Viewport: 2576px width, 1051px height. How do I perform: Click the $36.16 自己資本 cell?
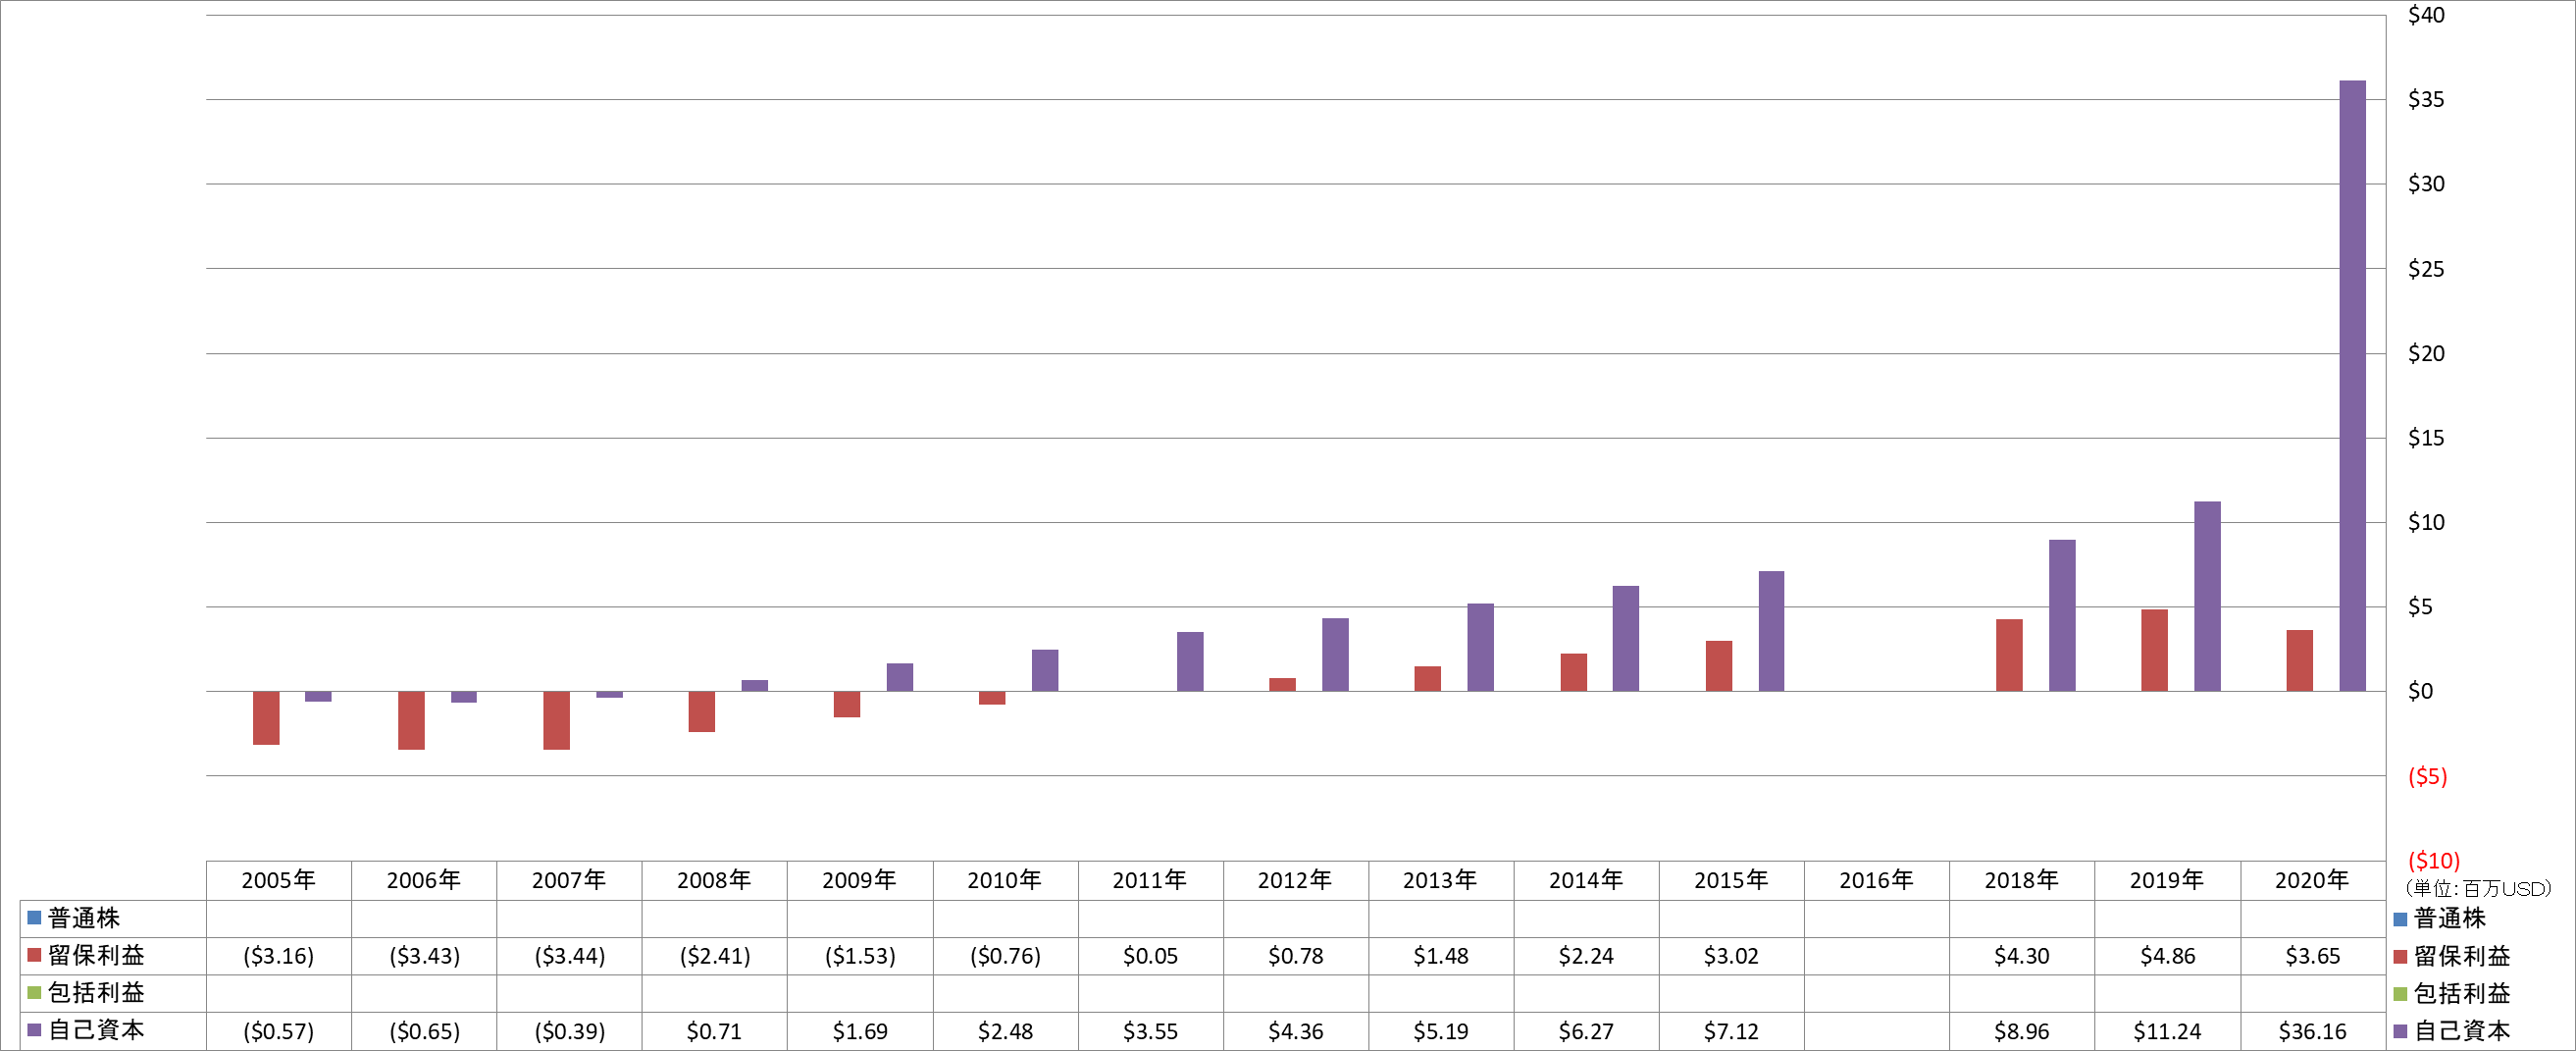click(2312, 1031)
